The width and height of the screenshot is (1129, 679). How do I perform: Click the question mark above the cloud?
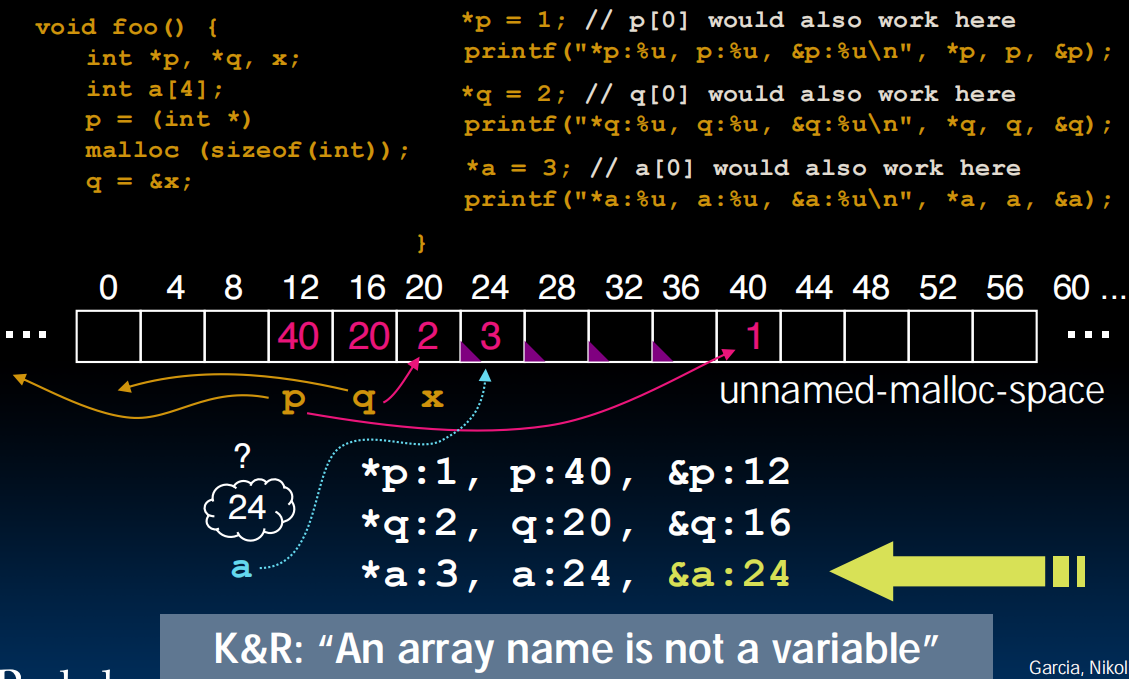click(243, 457)
